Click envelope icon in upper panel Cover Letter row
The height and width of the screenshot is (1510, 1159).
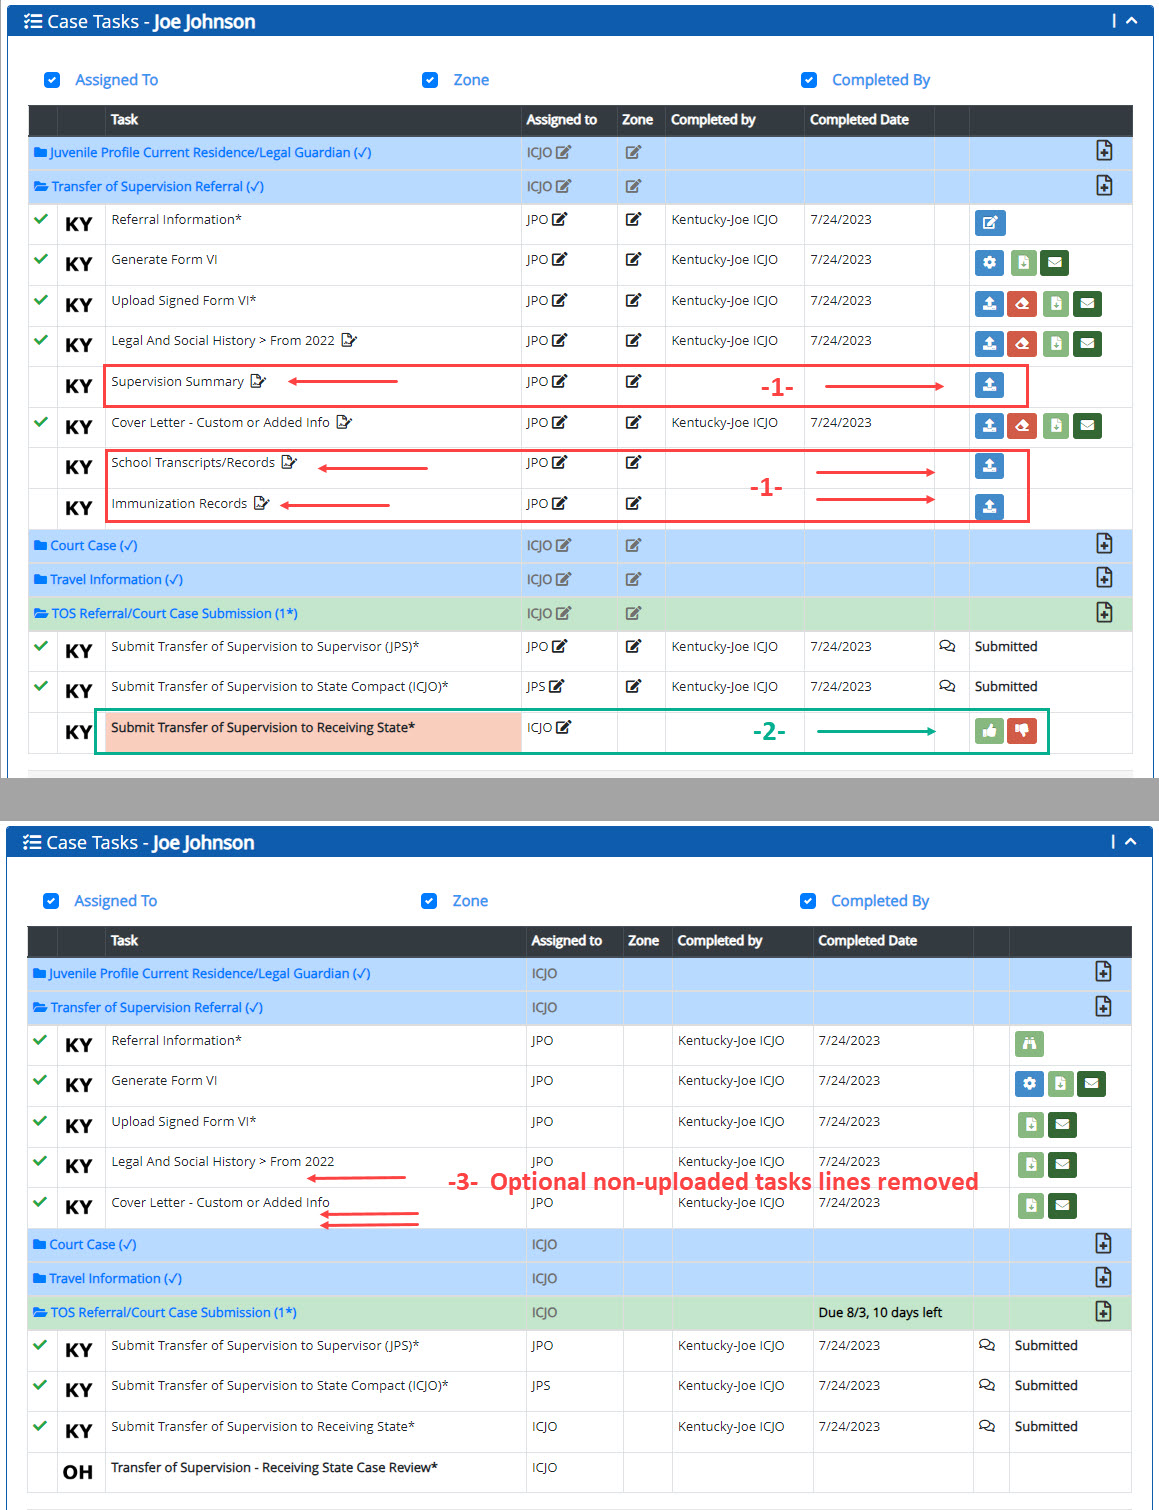coord(1088,426)
